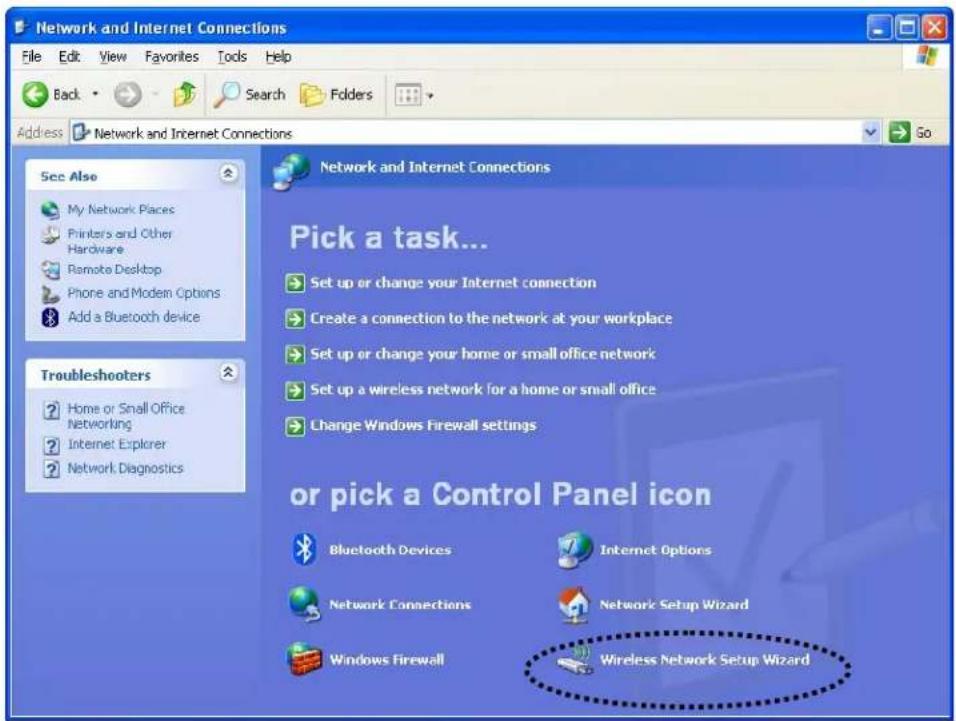Open the View menu
The height and width of the screenshot is (721, 956).
tap(113, 57)
